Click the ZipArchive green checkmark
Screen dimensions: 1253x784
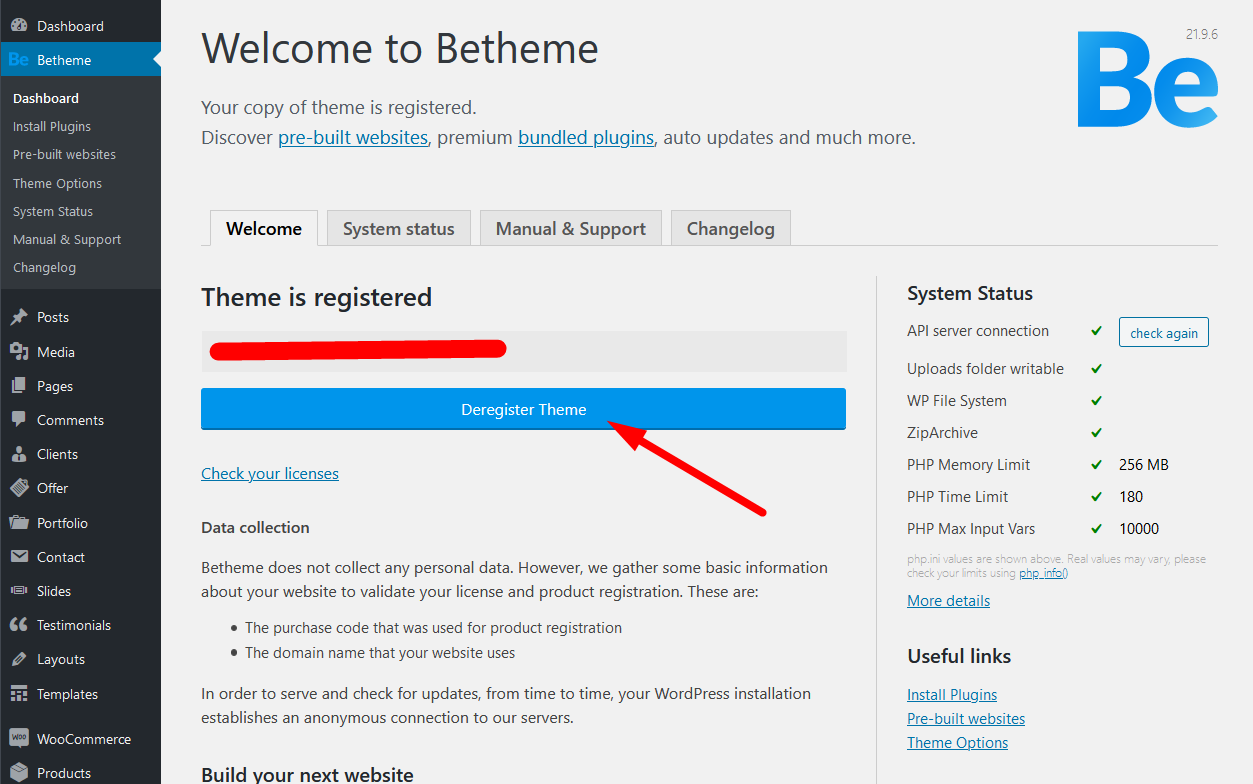click(1097, 432)
